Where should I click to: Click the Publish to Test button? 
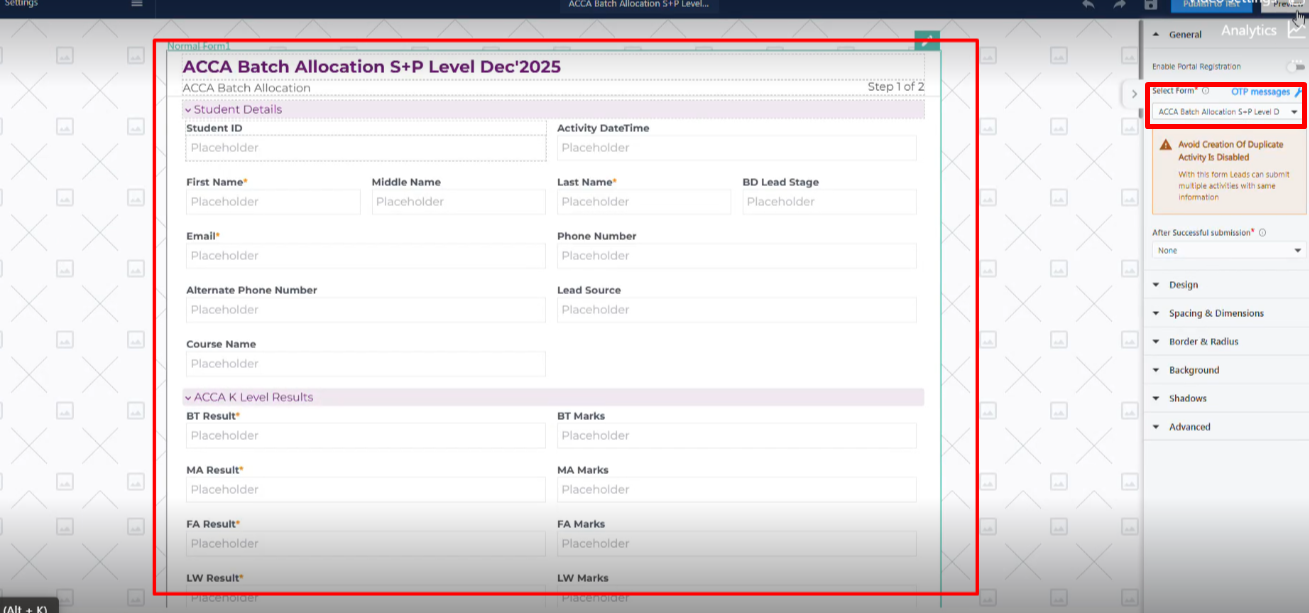(x=1211, y=5)
